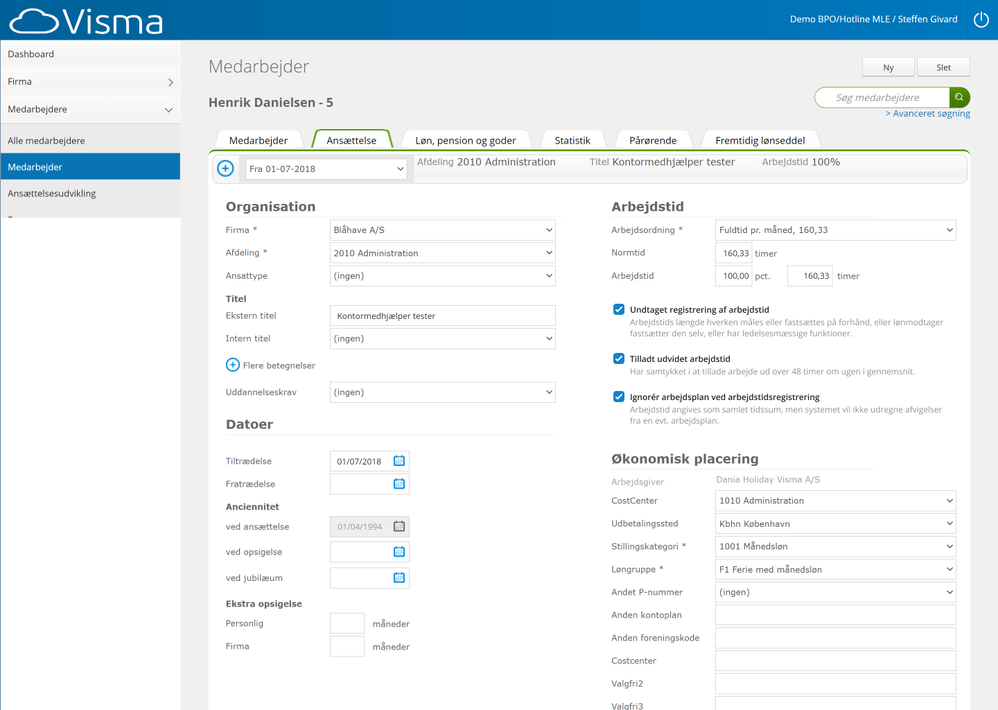The width and height of the screenshot is (998, 710).
Task: Open Ansættelsesudvikling in the sidebar
Action: tap(90, 193)
